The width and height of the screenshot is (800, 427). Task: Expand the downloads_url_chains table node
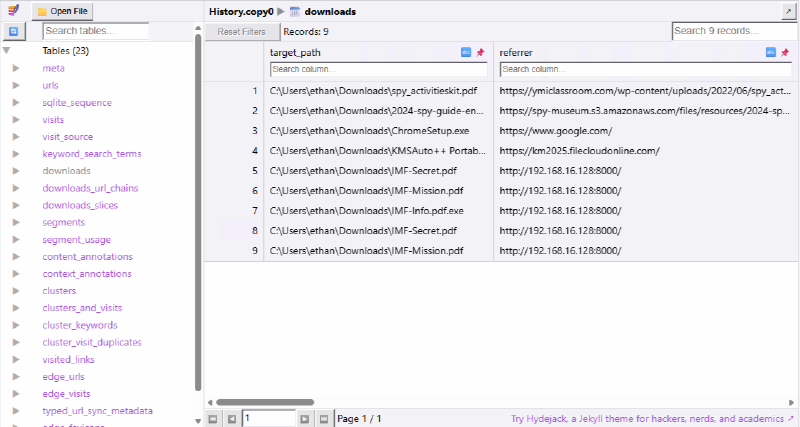point(16,188)
